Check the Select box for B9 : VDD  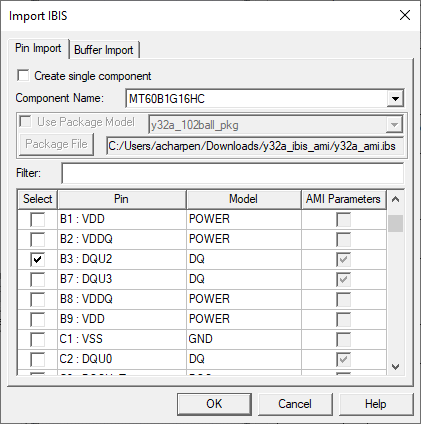tap(37, 319)
